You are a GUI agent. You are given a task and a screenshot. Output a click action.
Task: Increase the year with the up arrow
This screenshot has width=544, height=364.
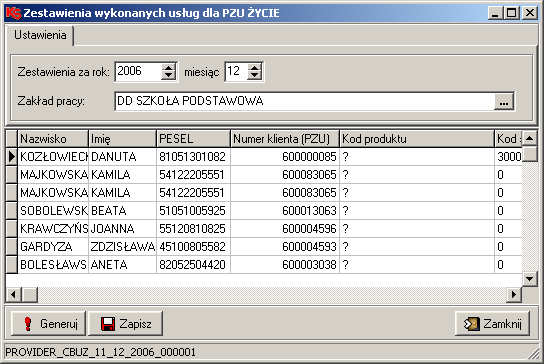click(x=169, y=67)
